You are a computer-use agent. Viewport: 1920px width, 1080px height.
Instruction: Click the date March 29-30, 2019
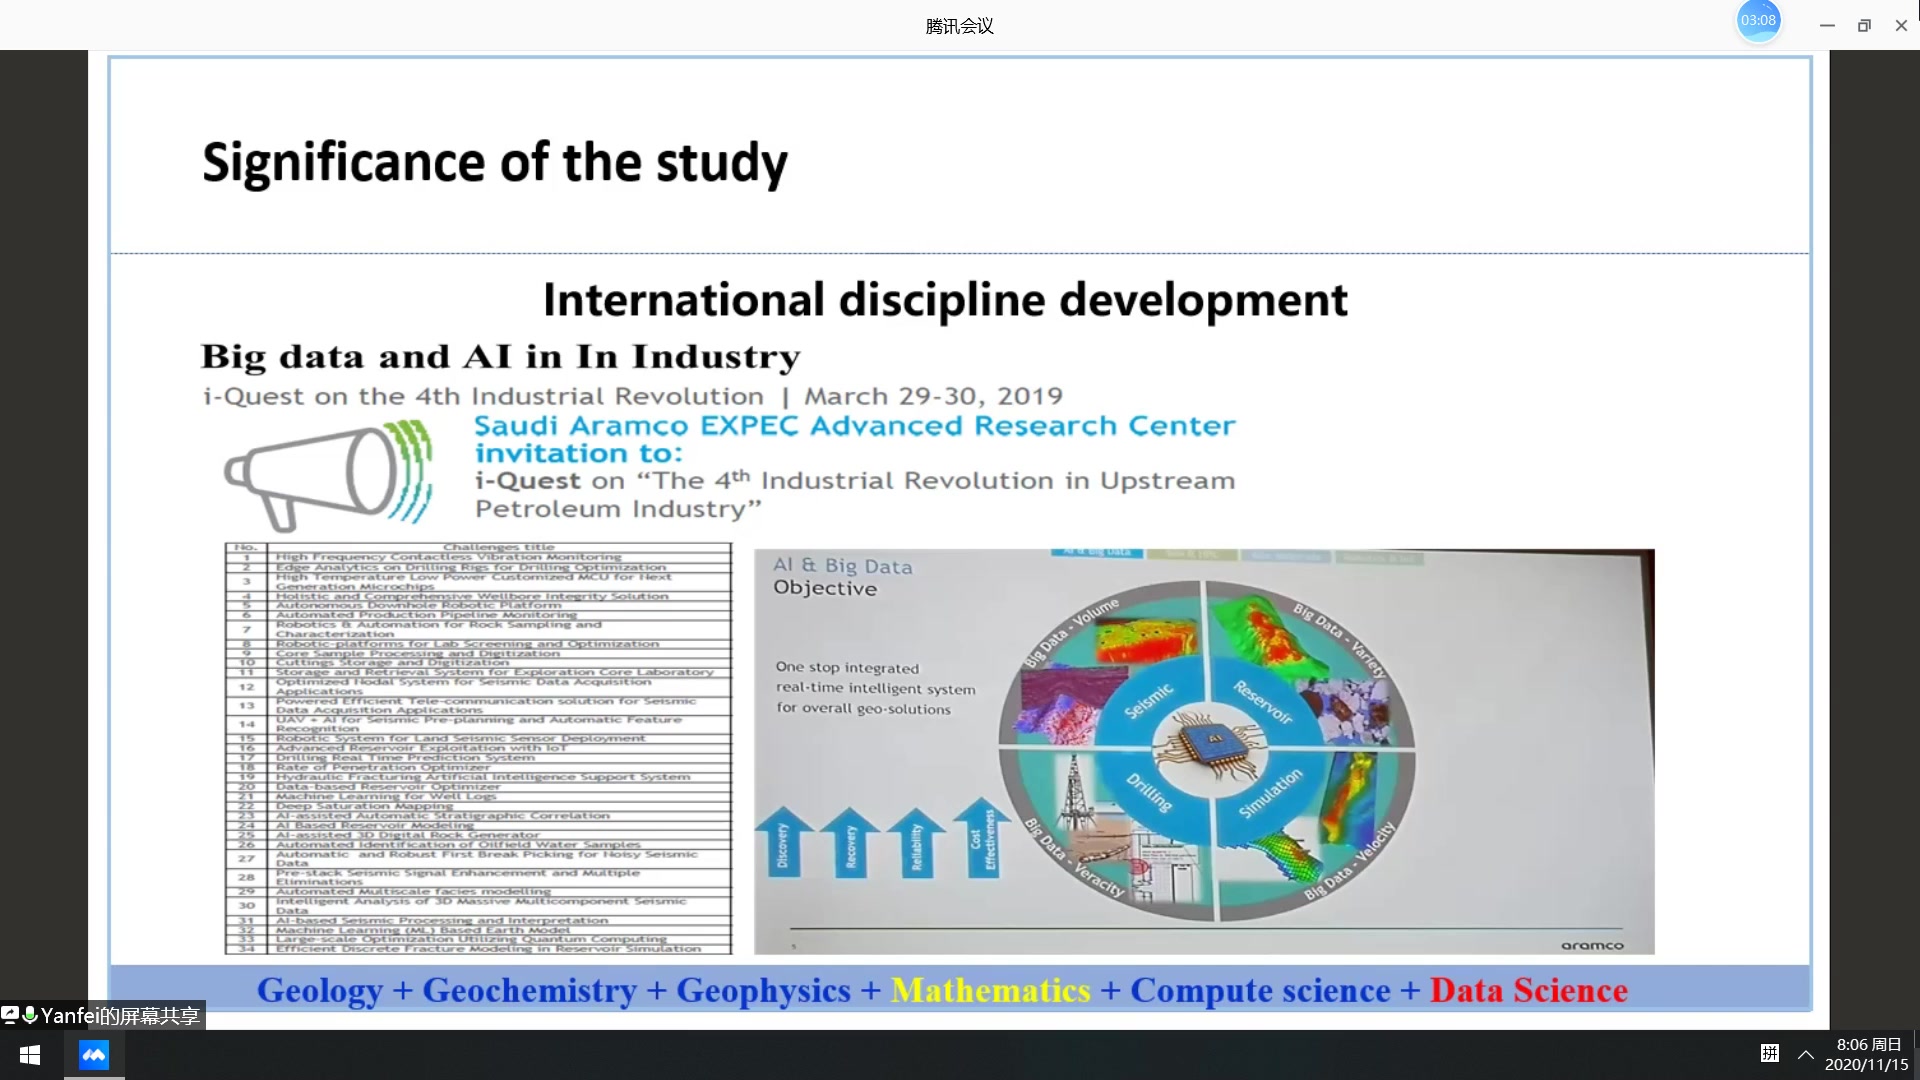click(934, 397)
